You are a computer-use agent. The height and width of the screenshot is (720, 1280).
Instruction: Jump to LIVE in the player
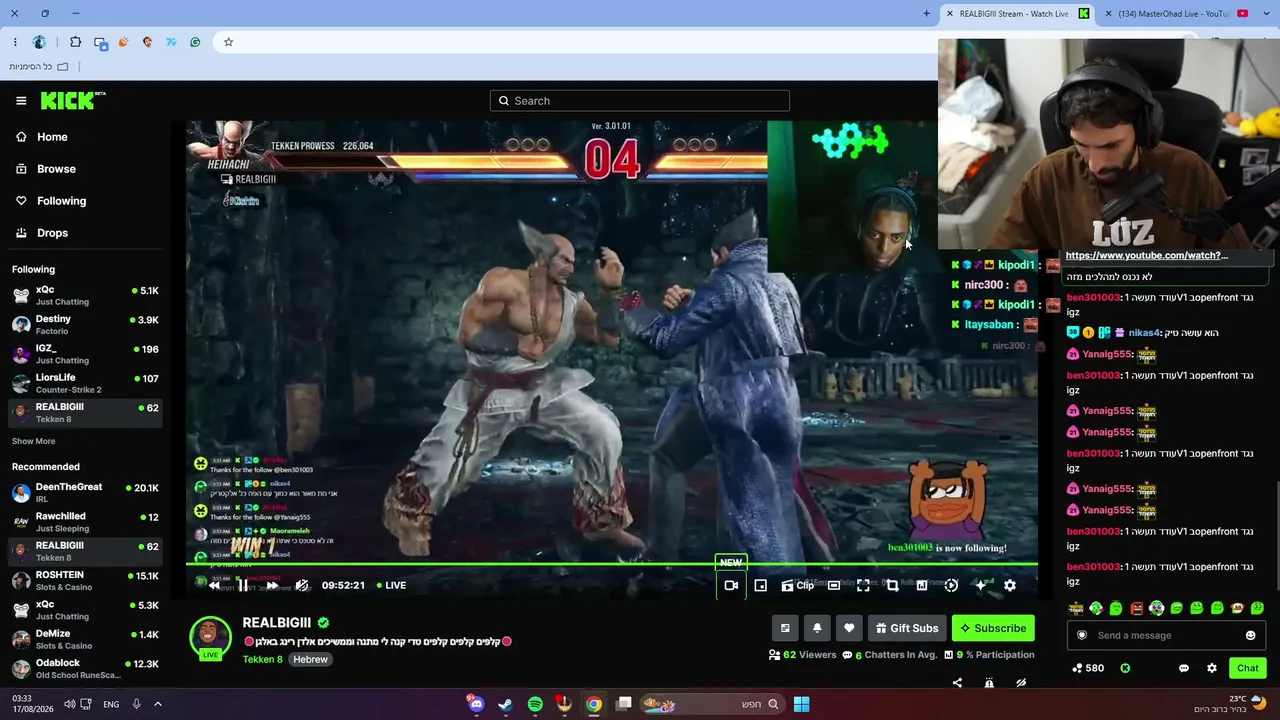coord(391,585)
